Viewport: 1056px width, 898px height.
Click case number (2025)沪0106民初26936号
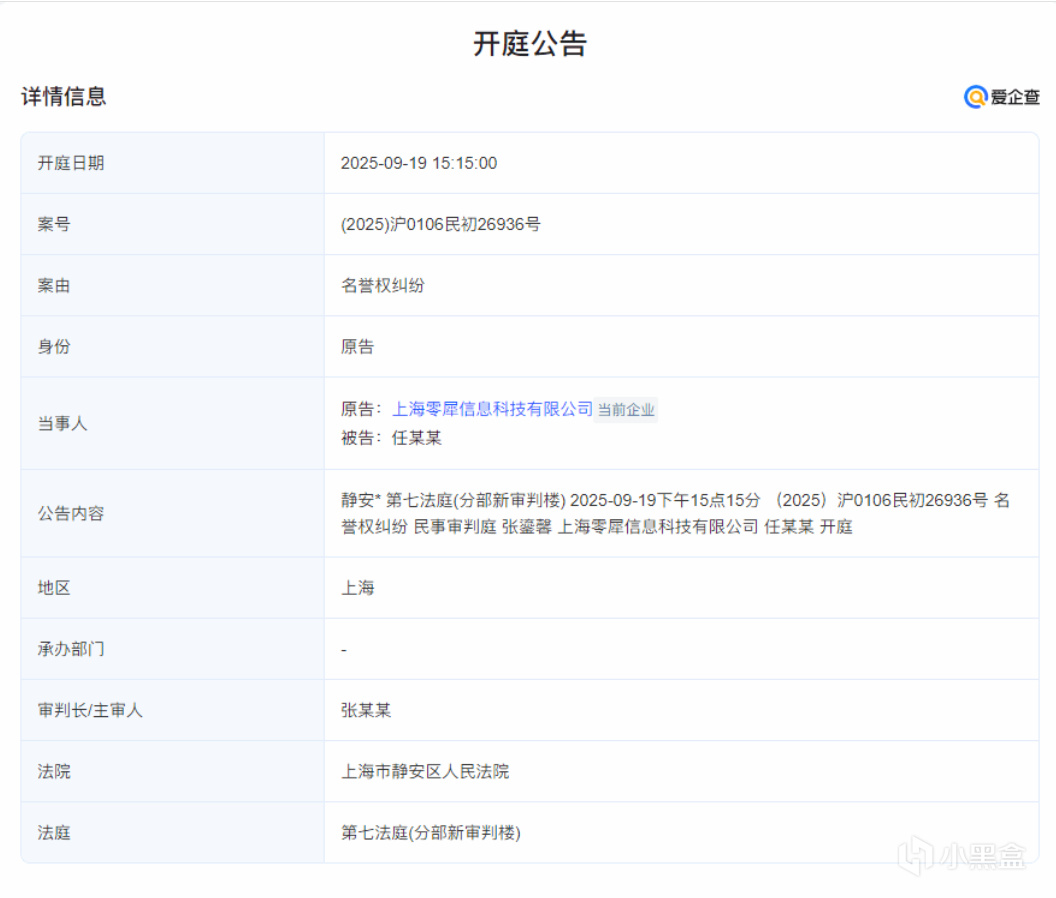(x=440, y=224)
